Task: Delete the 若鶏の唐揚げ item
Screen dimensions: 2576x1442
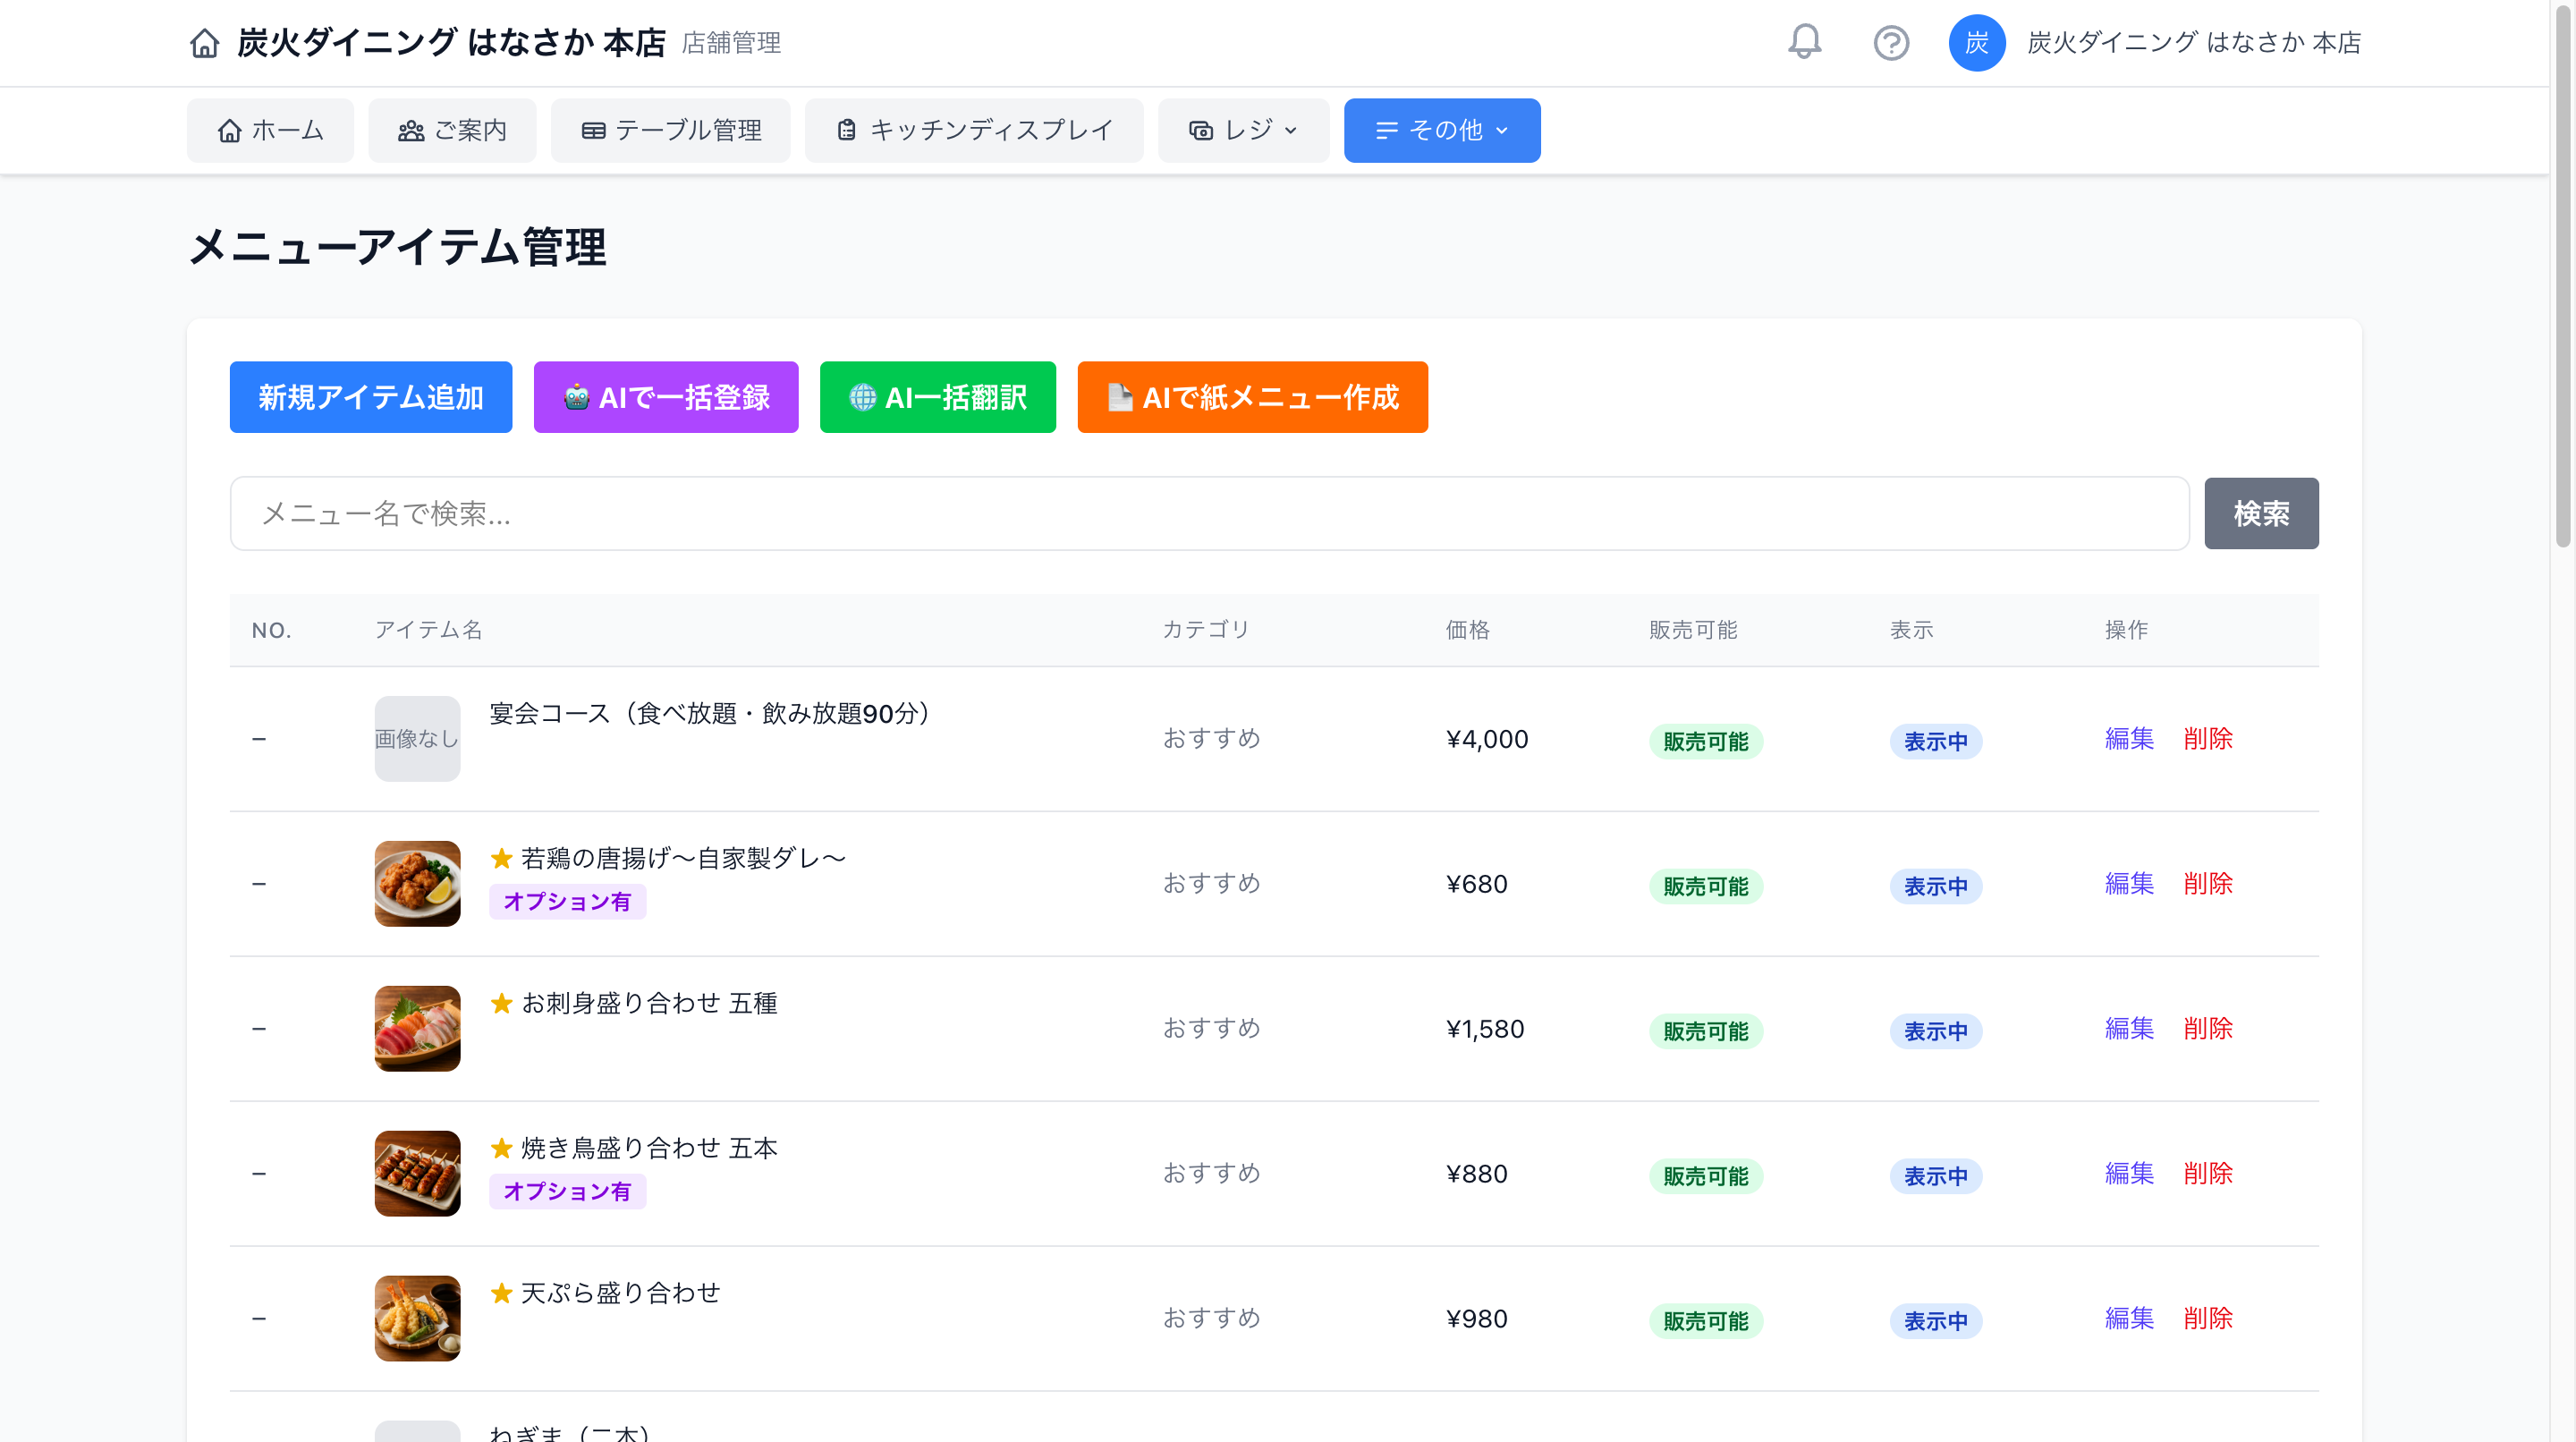Action: (x=2208, y=883)
